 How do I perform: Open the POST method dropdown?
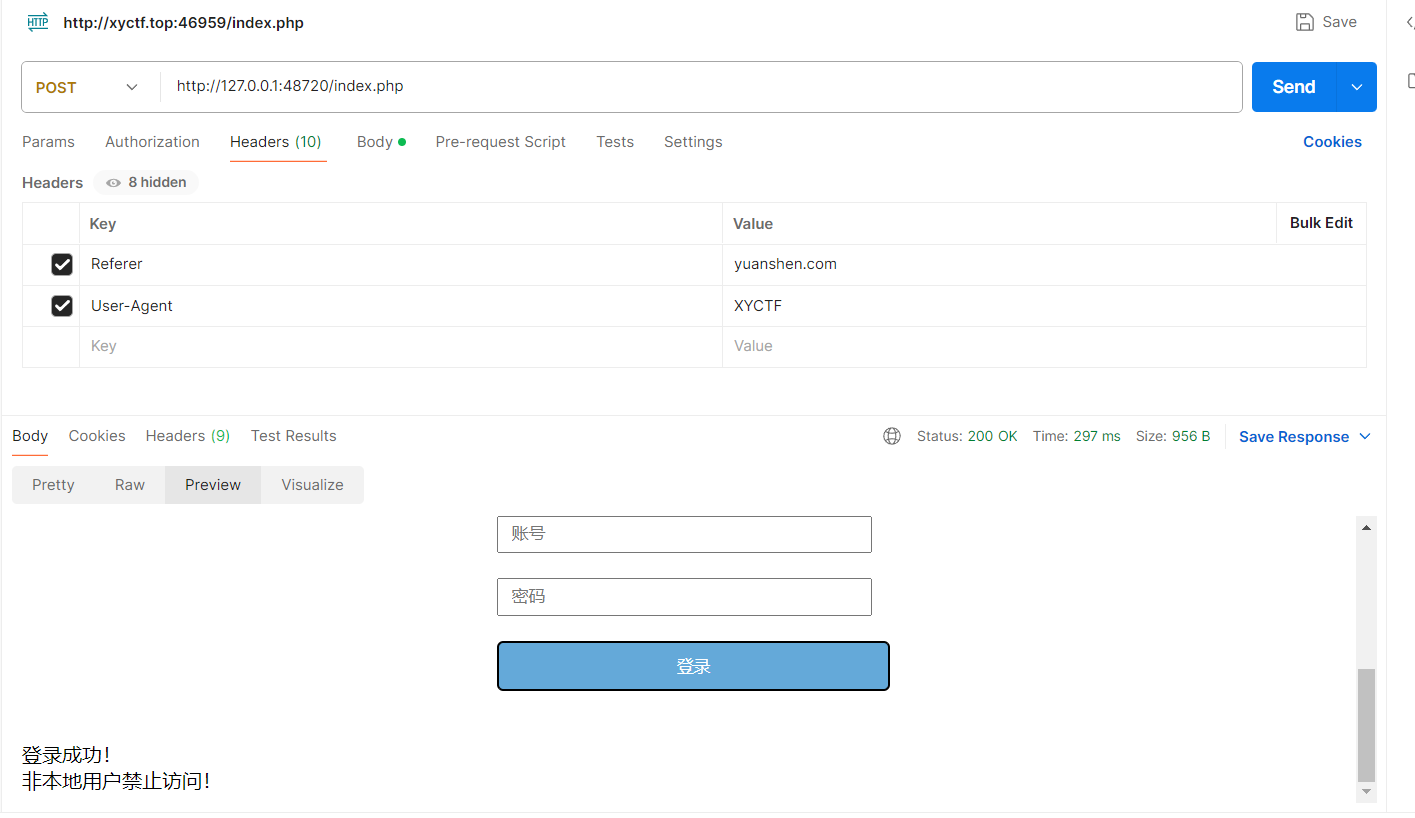(x=88, y=87)
